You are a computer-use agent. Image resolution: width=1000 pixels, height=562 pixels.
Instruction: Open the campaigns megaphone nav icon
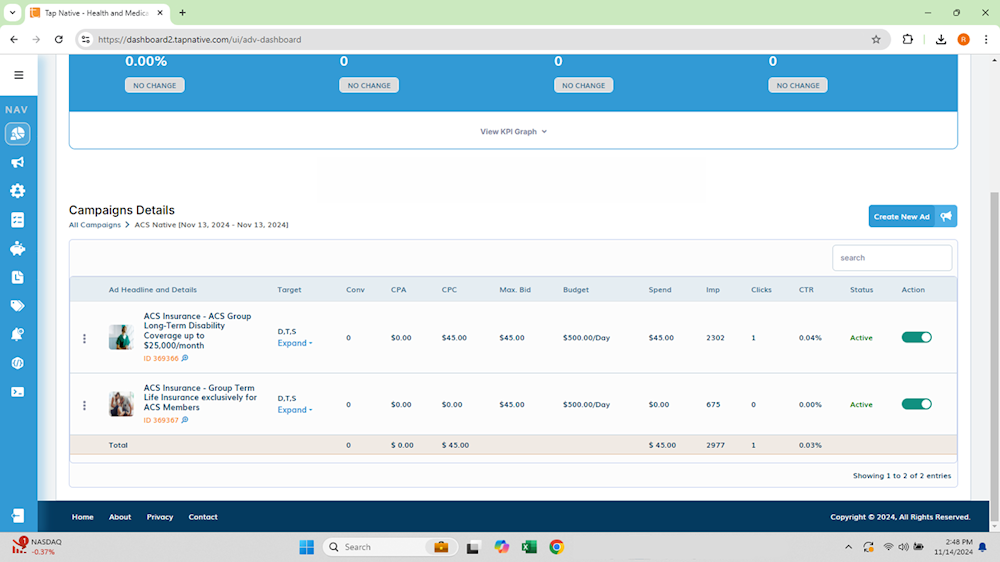coord(17,163)
